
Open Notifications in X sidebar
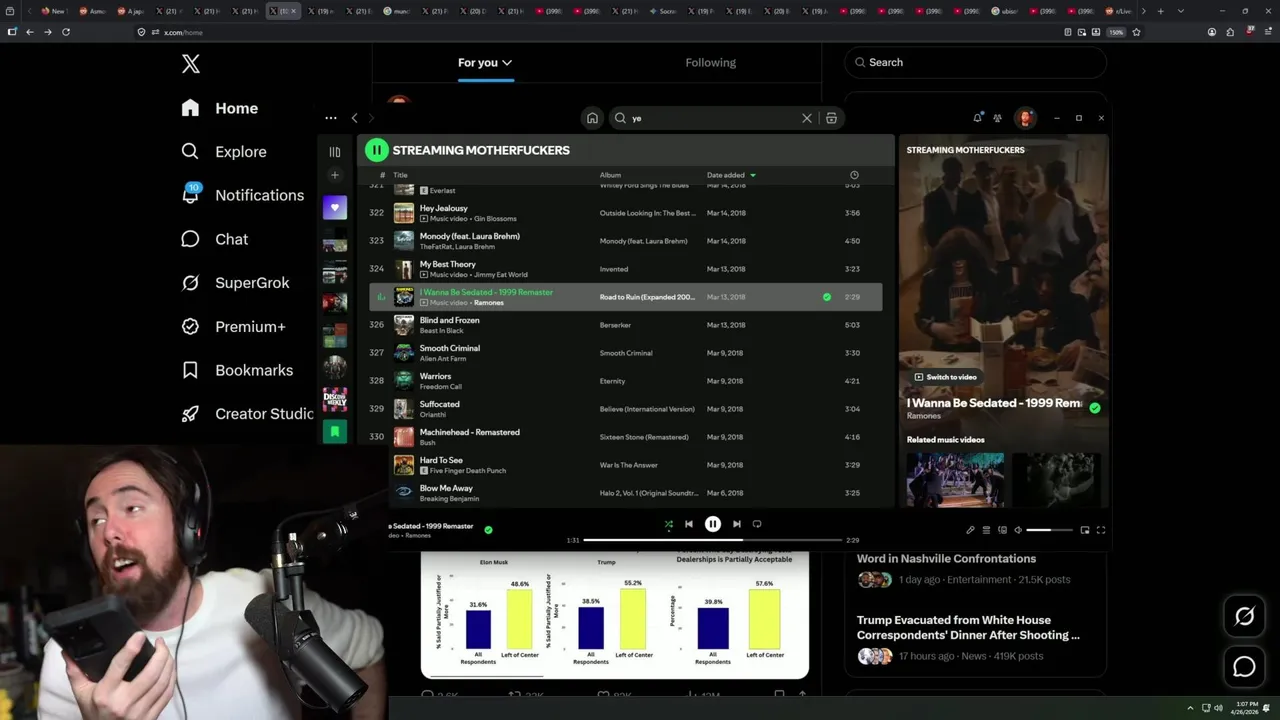(242, 195)
